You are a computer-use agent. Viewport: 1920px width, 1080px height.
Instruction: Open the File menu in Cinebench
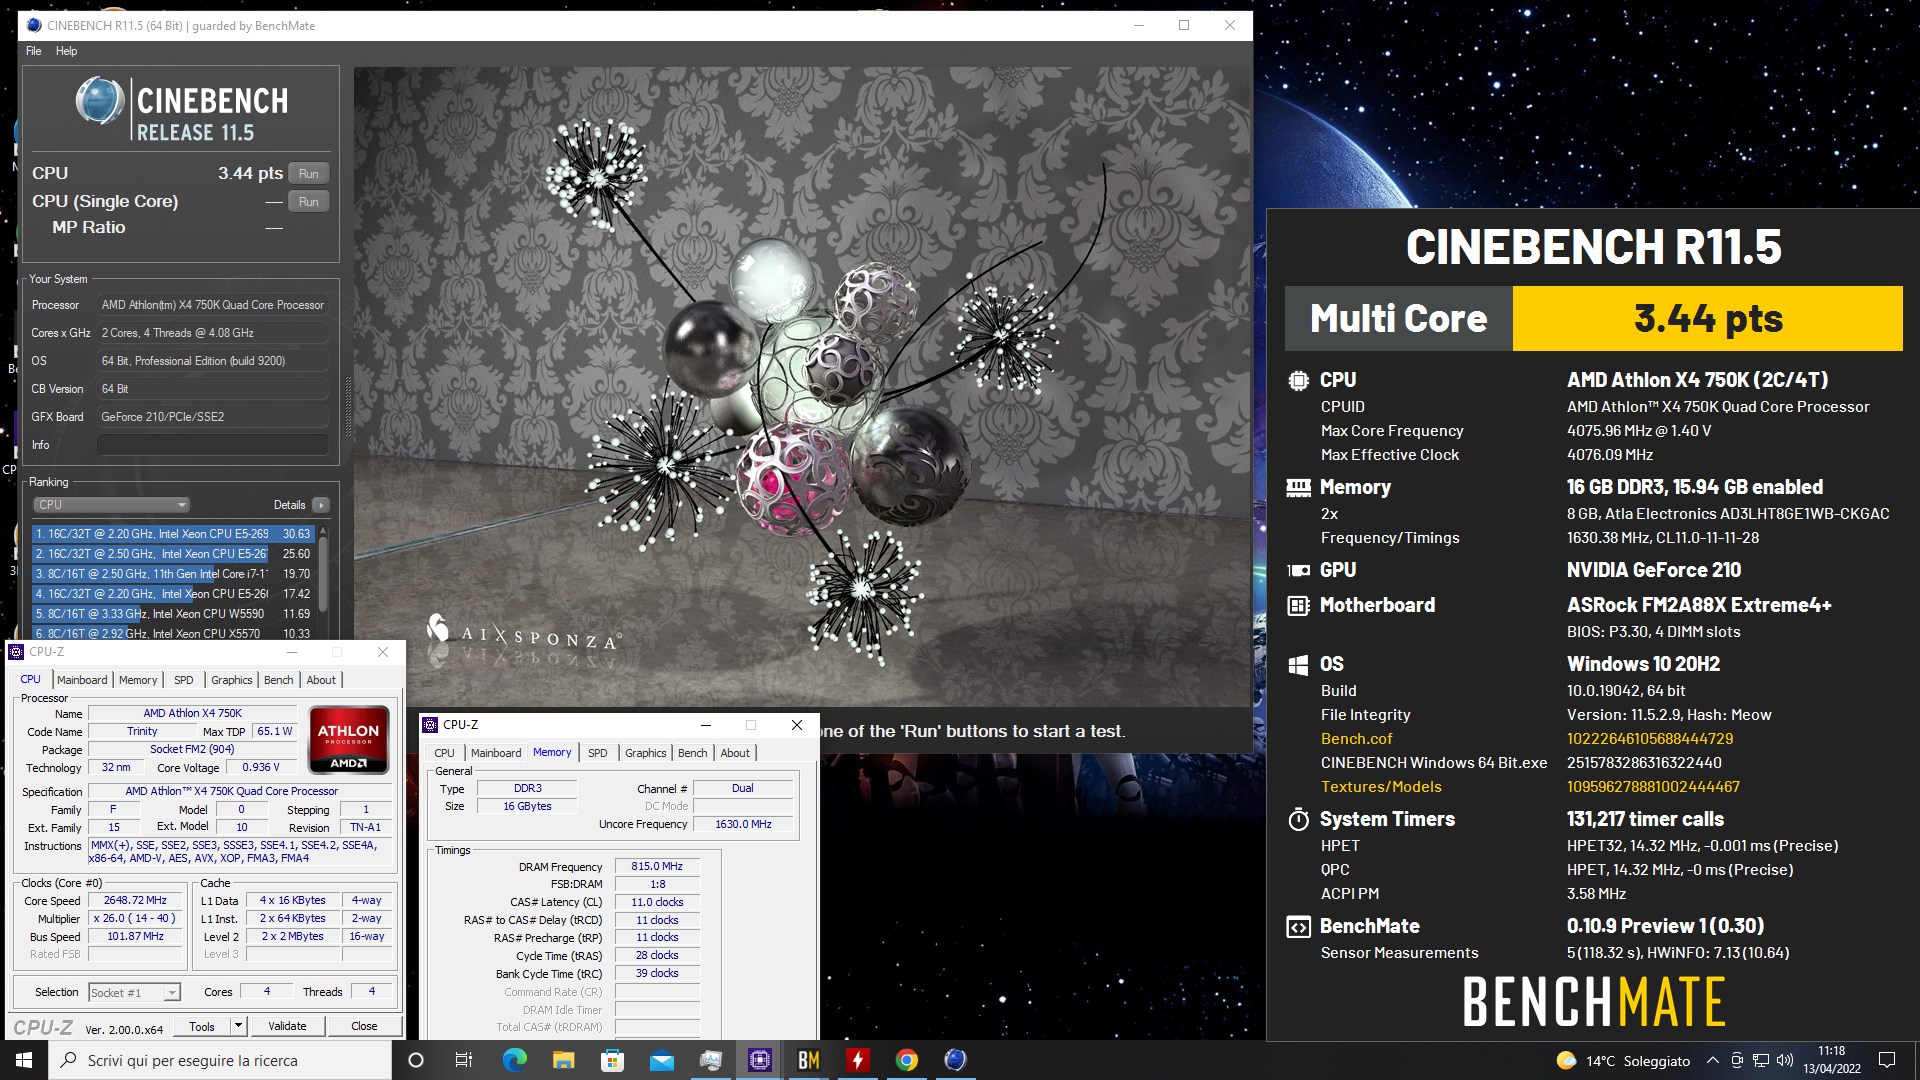(34, 51)
